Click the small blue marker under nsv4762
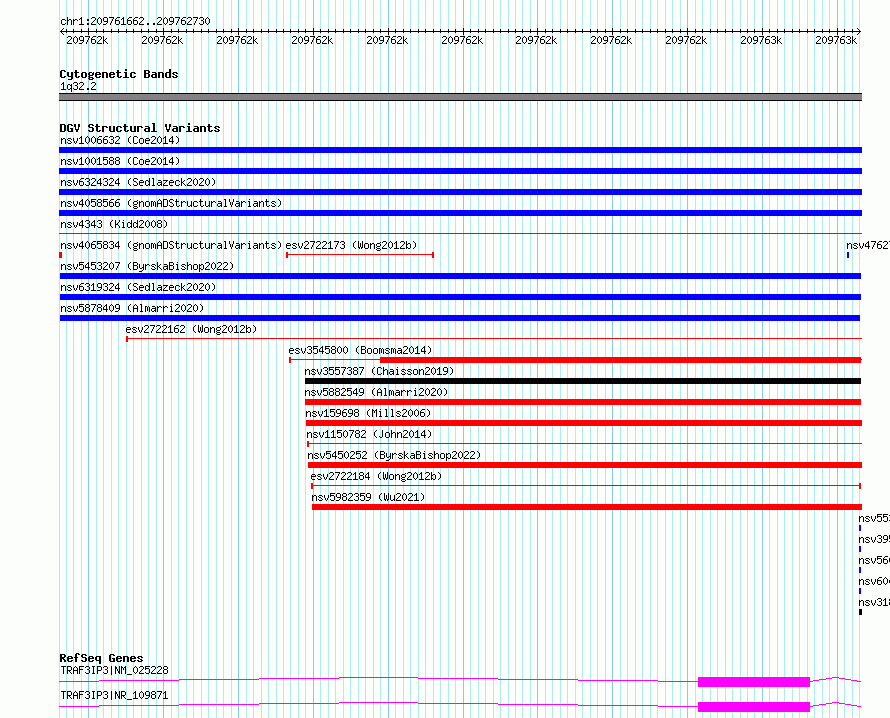Screen dimensions: 890x718 coord(848,255)
